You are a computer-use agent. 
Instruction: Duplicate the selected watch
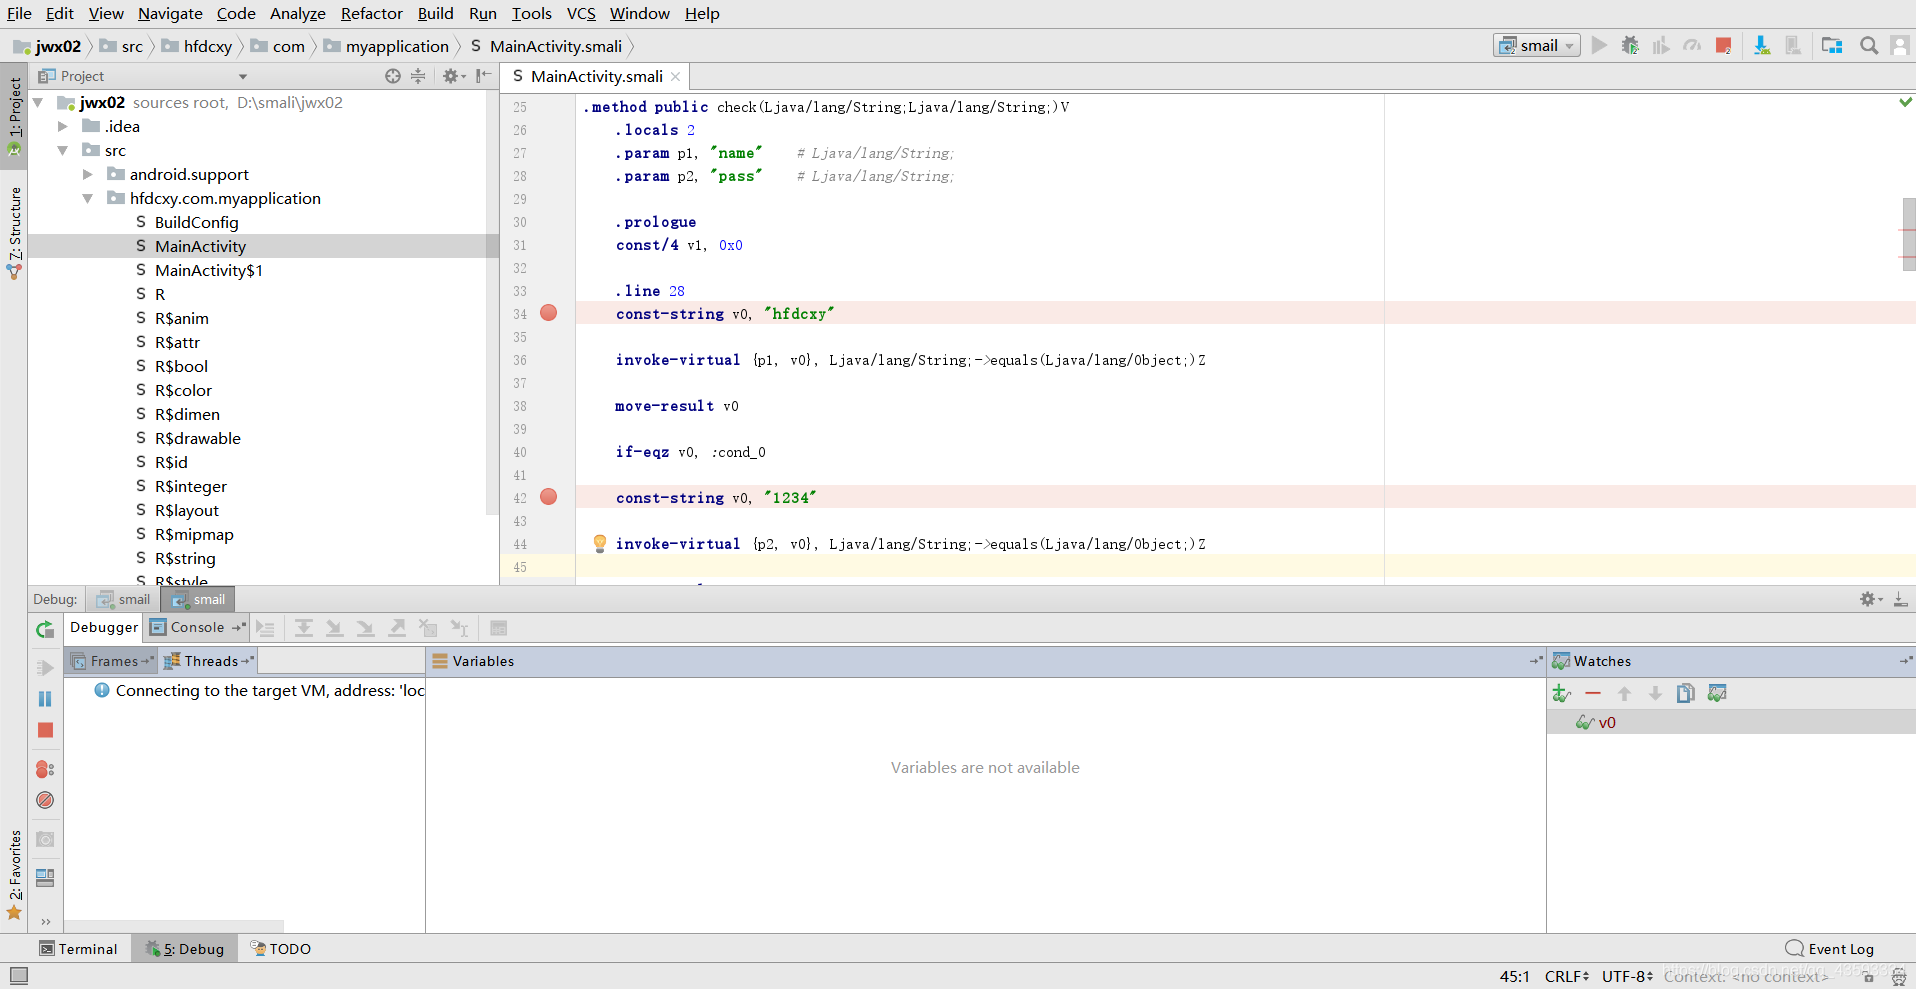1685,693
